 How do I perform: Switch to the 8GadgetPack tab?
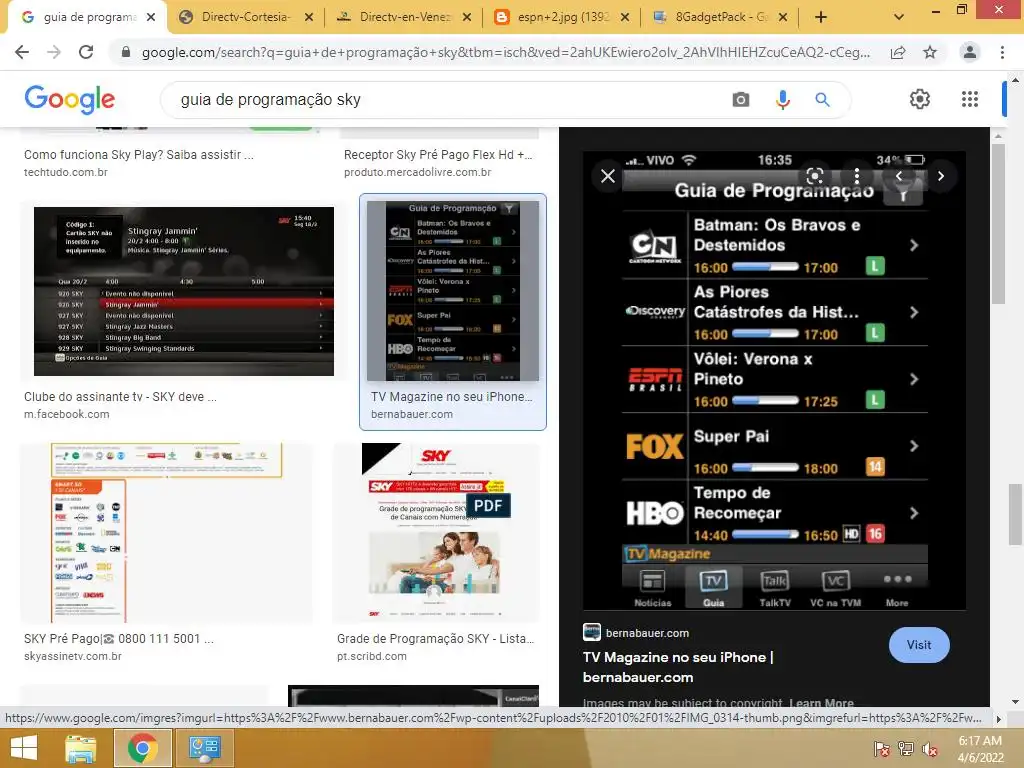pos(721,17)
